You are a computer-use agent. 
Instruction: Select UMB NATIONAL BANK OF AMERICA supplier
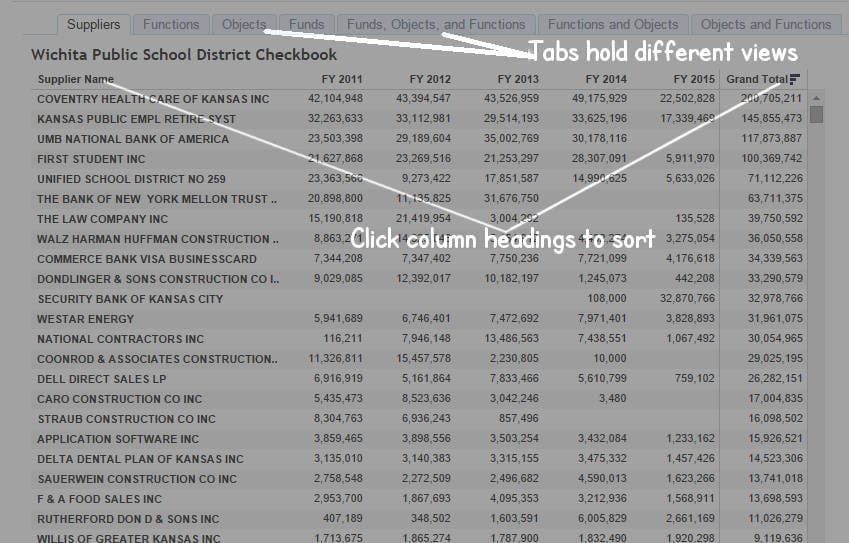coord(133,139)
